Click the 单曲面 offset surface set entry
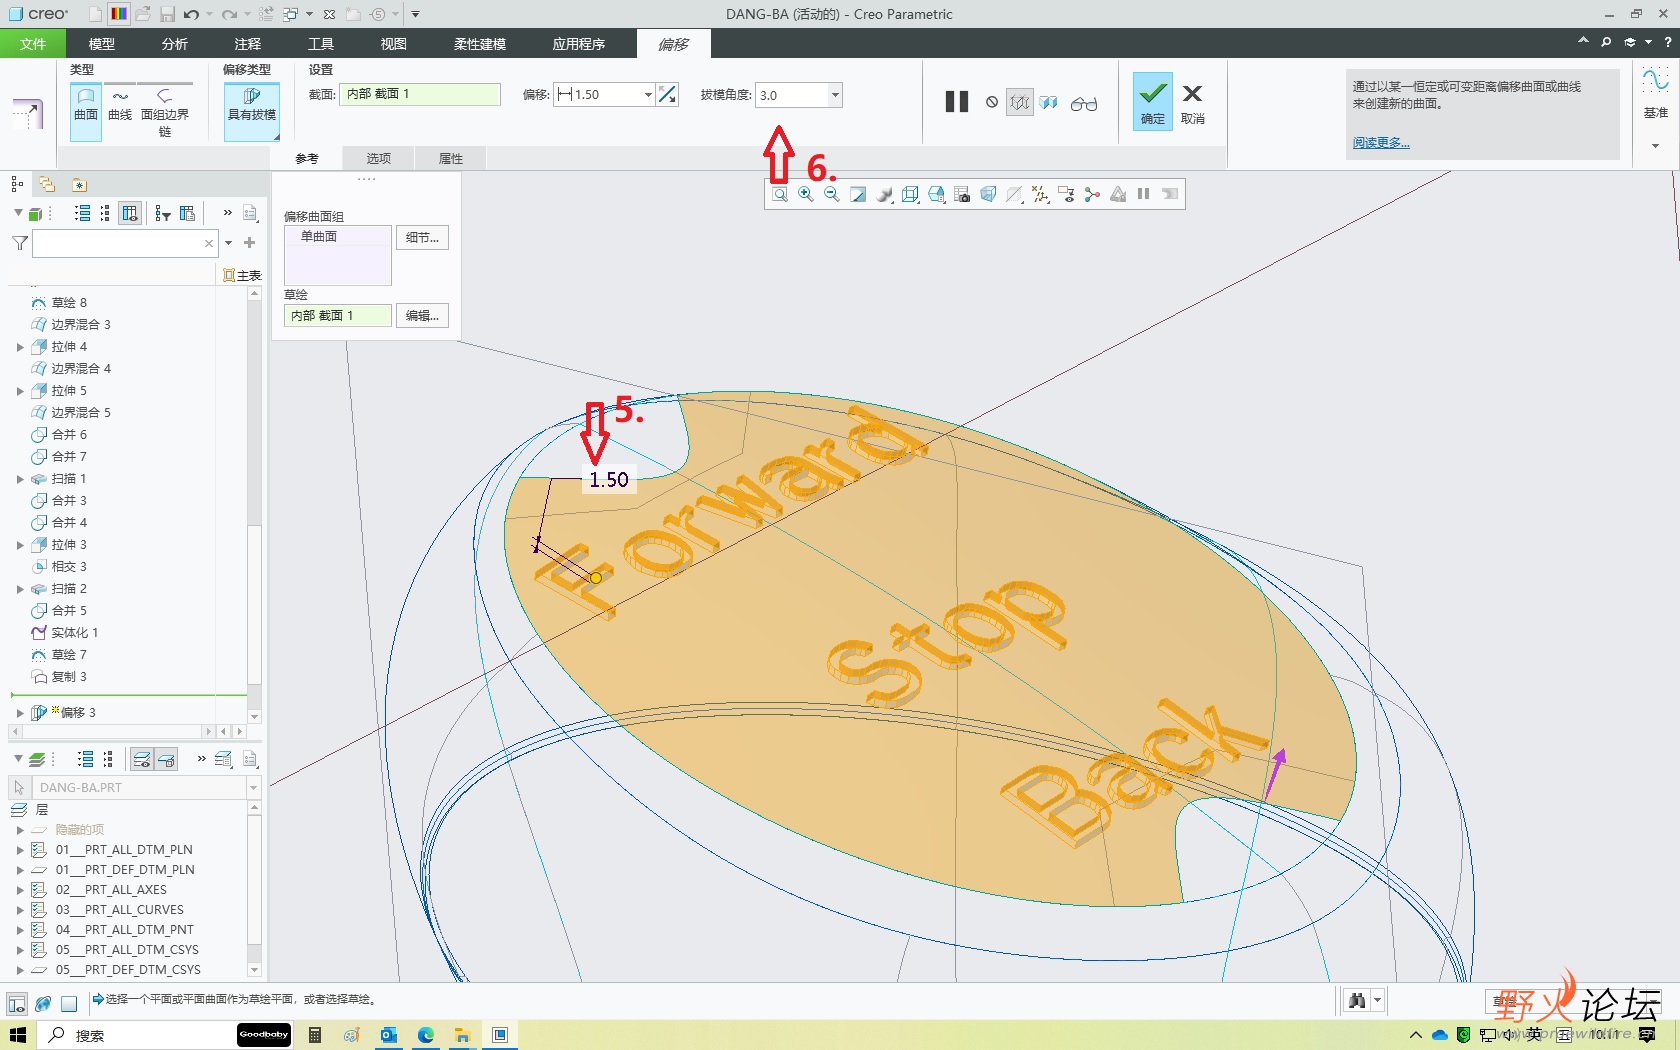Screen dimensions: 1680x1050 point(319,237)
